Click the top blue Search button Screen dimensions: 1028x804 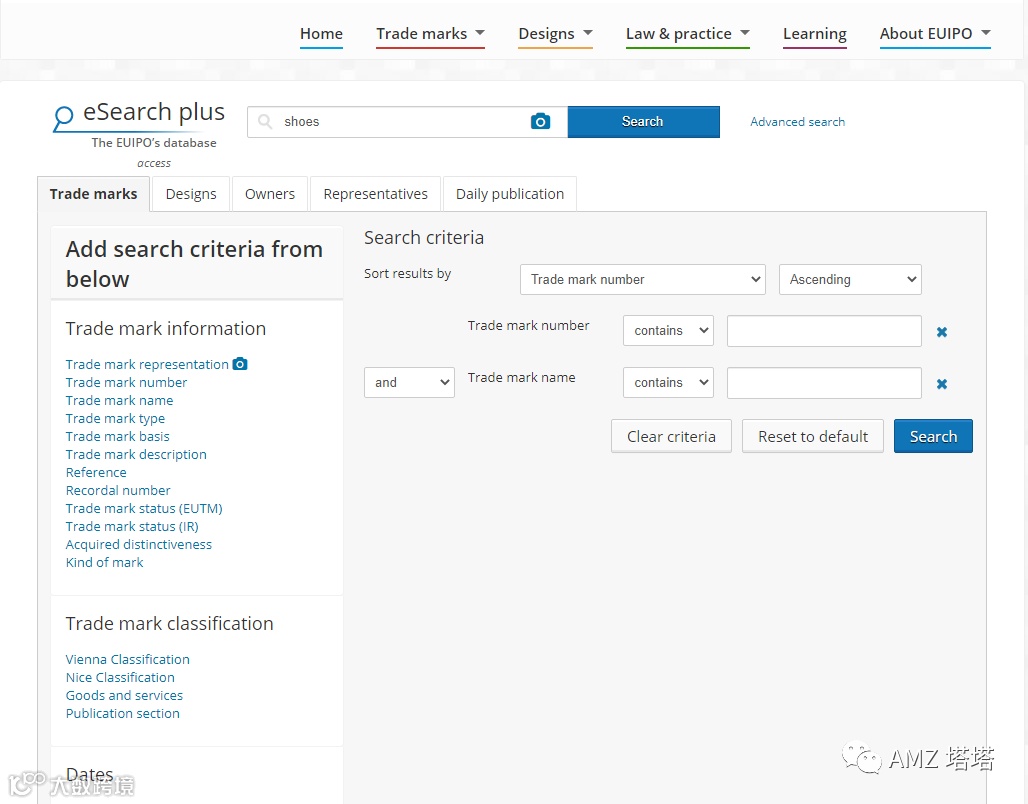point(643,121)
